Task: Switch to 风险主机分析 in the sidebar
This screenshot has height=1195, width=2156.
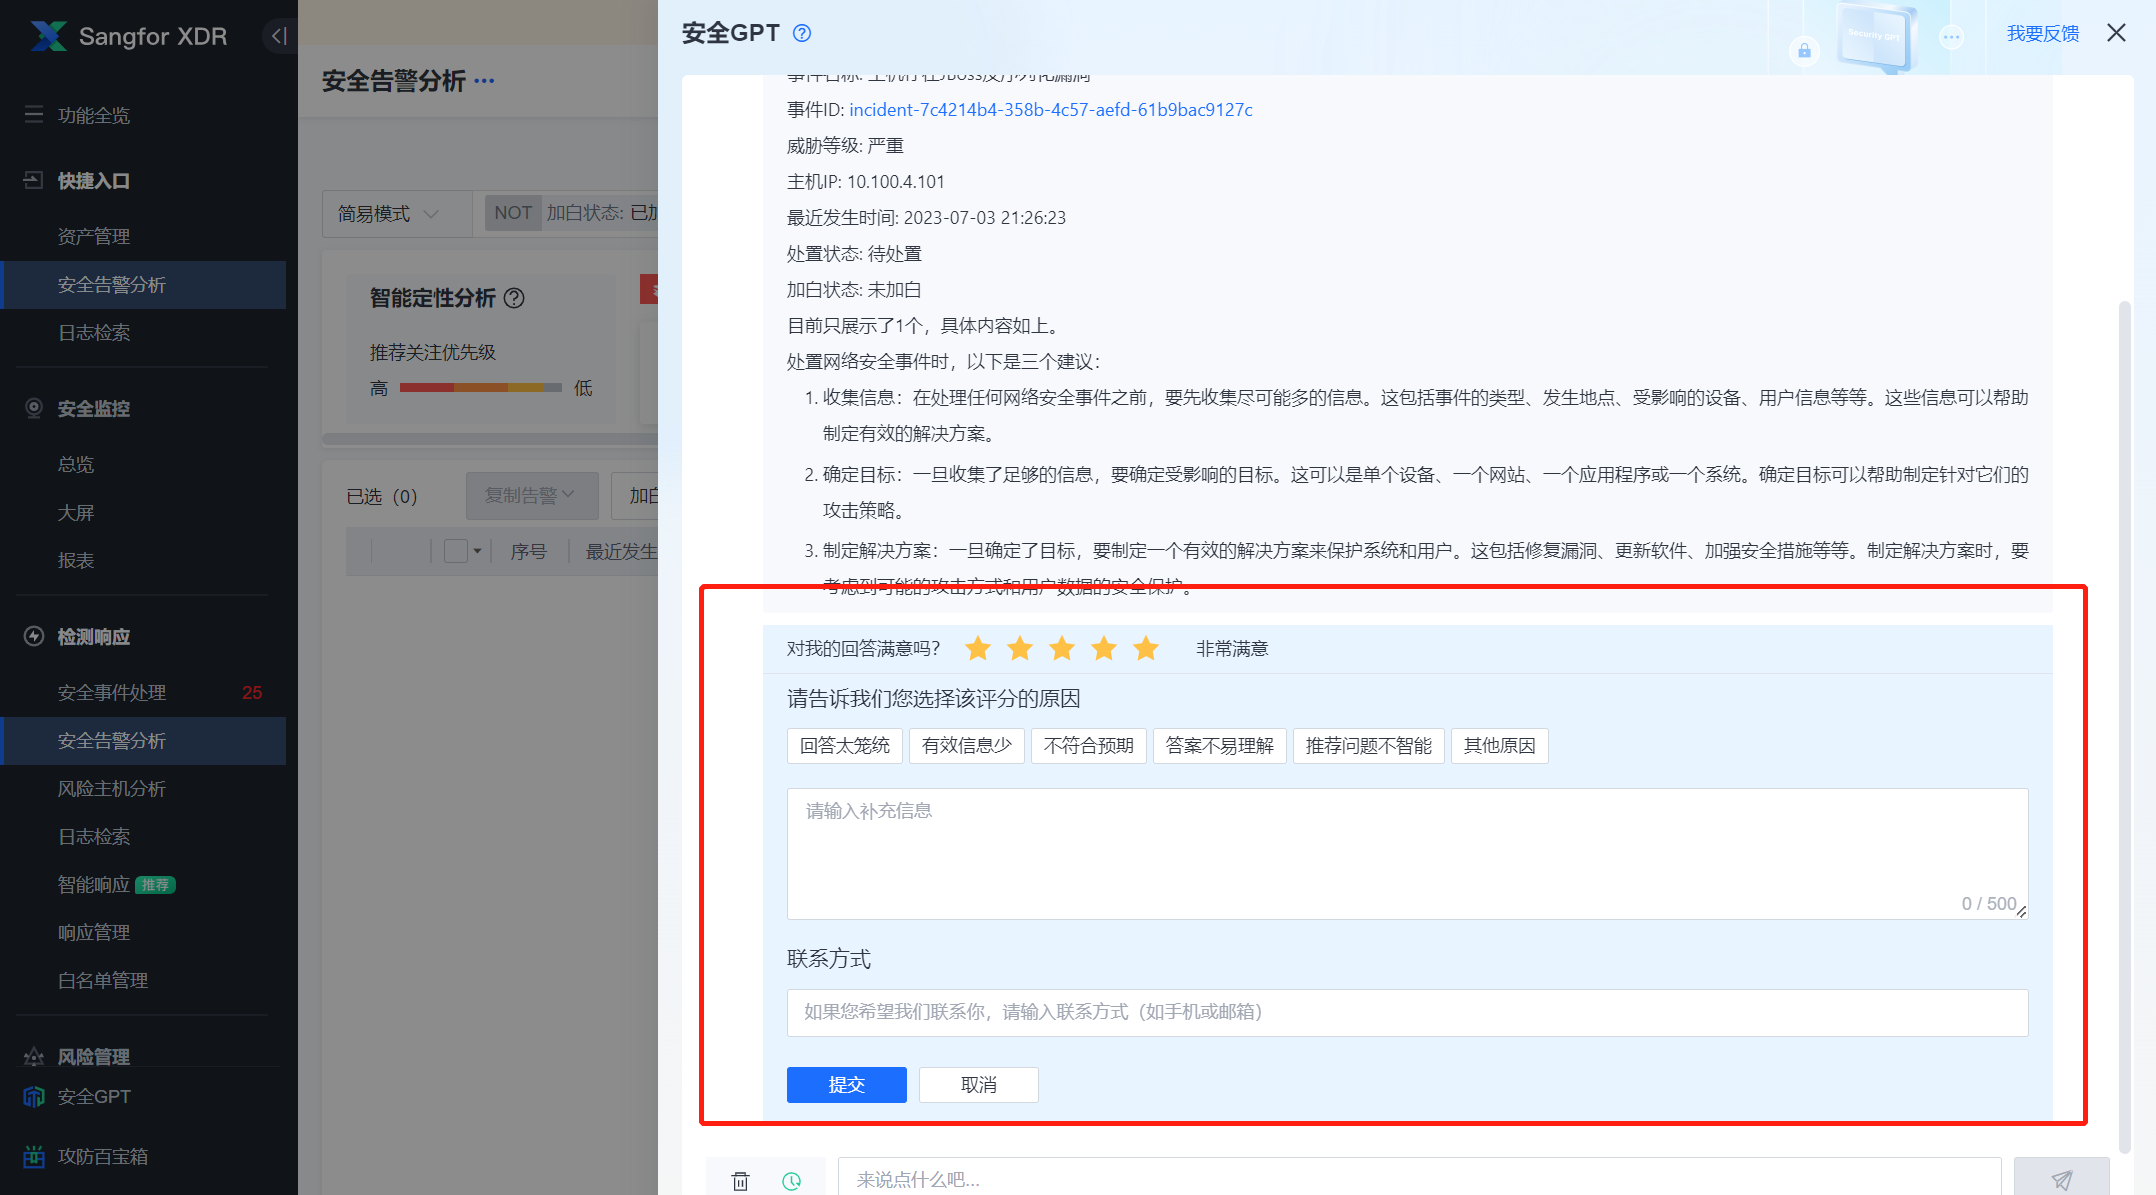Action: (x=110, y=788)
